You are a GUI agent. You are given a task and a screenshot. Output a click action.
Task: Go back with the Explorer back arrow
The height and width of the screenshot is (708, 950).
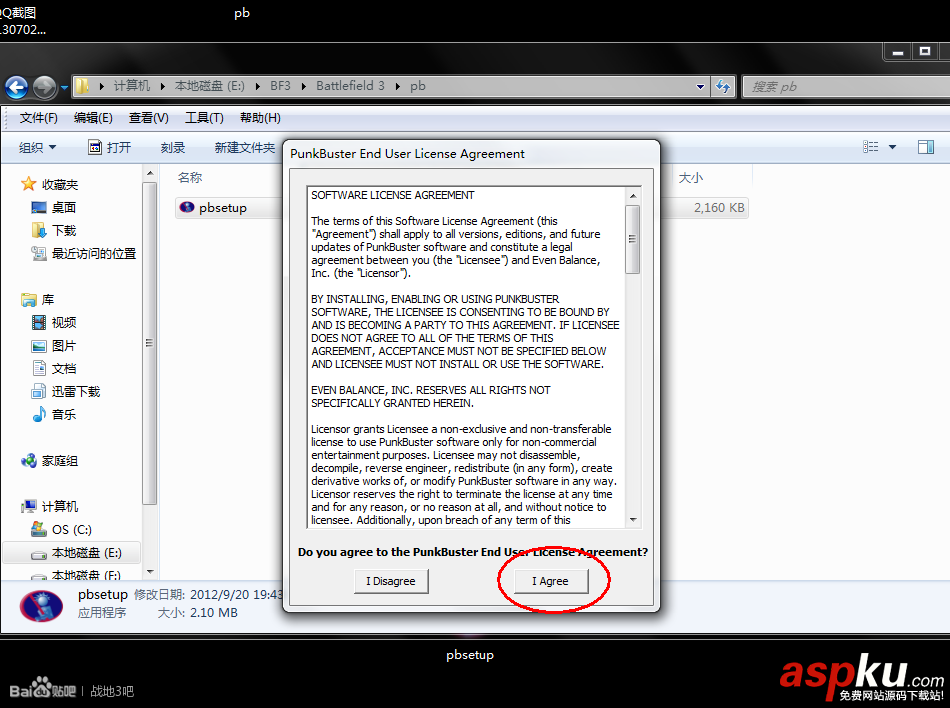(x=17, y=88)
